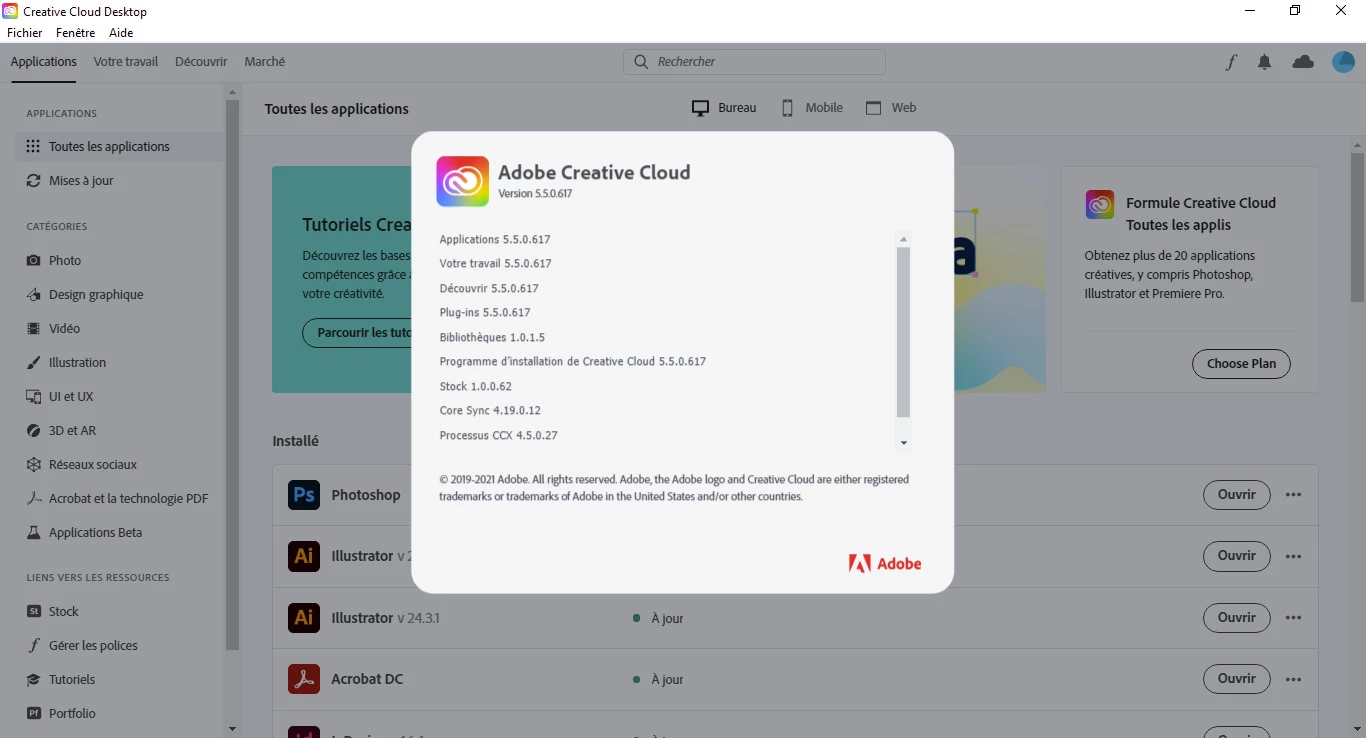Select the Réseaux sociaux category

(x=119, y=464)
